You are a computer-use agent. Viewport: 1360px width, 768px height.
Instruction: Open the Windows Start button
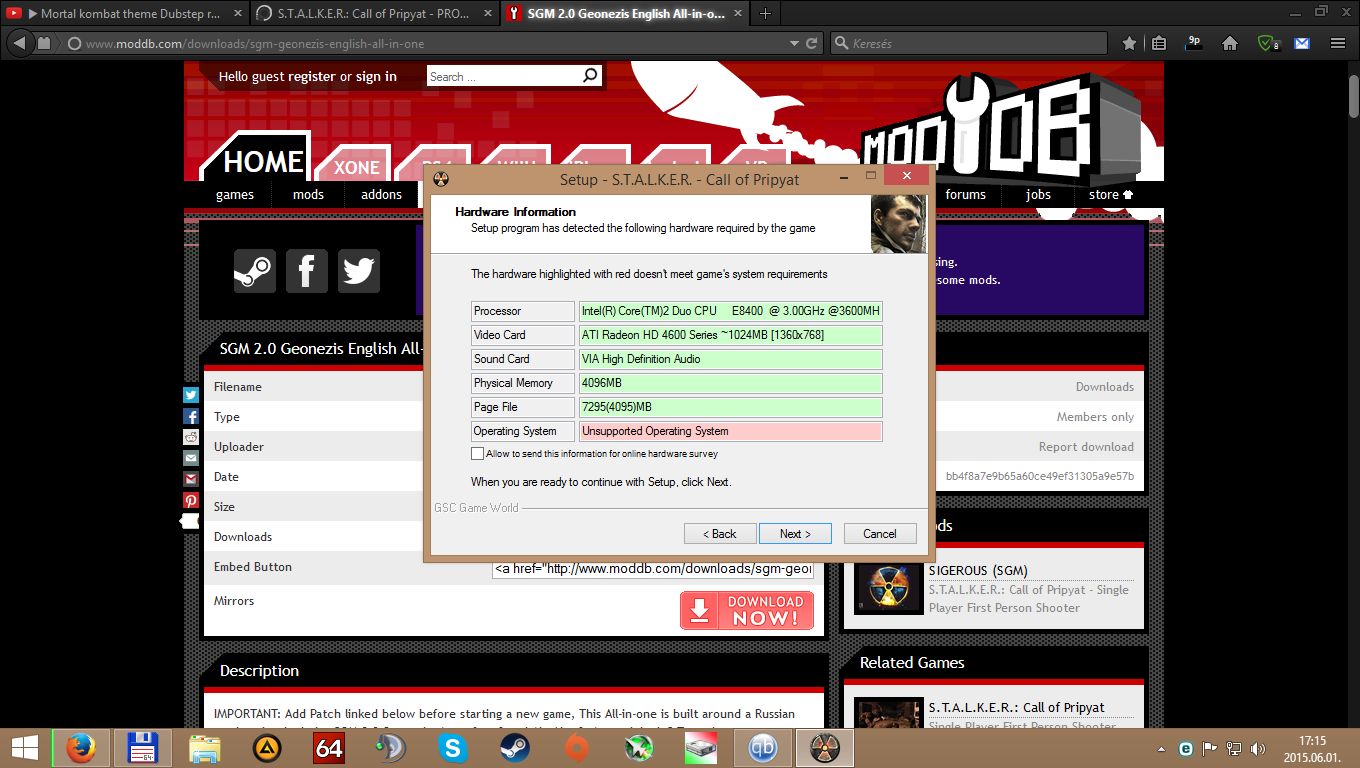pyautogui.click(x=25, y=748)
